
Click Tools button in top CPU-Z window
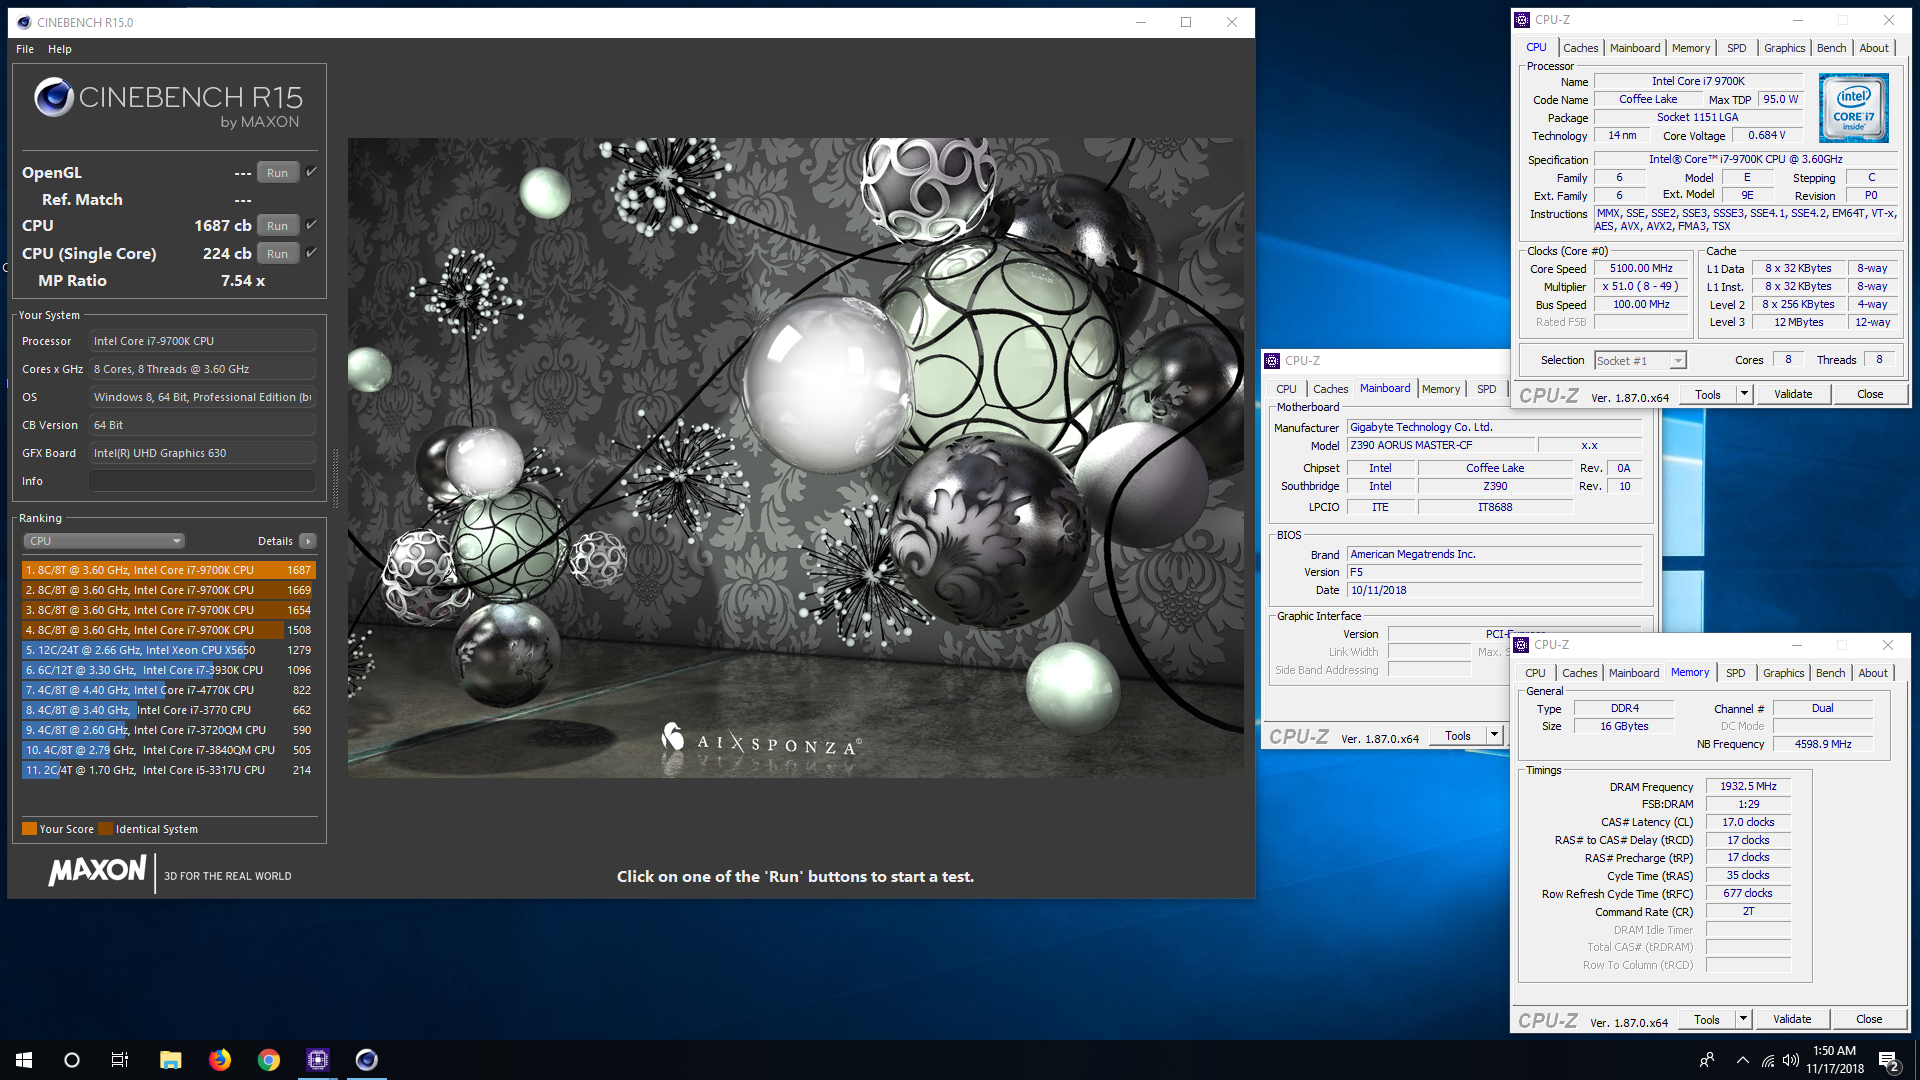pos(1708,395)
